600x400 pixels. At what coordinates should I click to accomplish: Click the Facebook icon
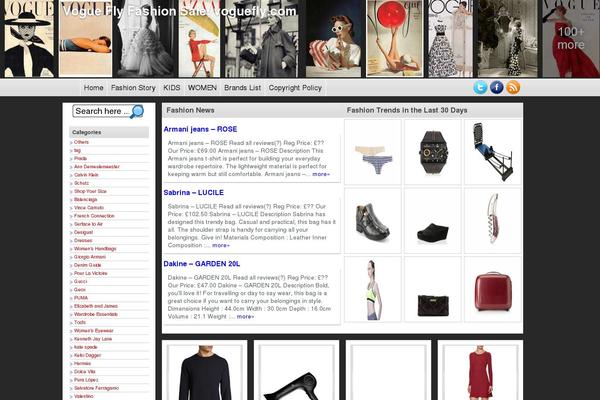[x=497, y=87]
